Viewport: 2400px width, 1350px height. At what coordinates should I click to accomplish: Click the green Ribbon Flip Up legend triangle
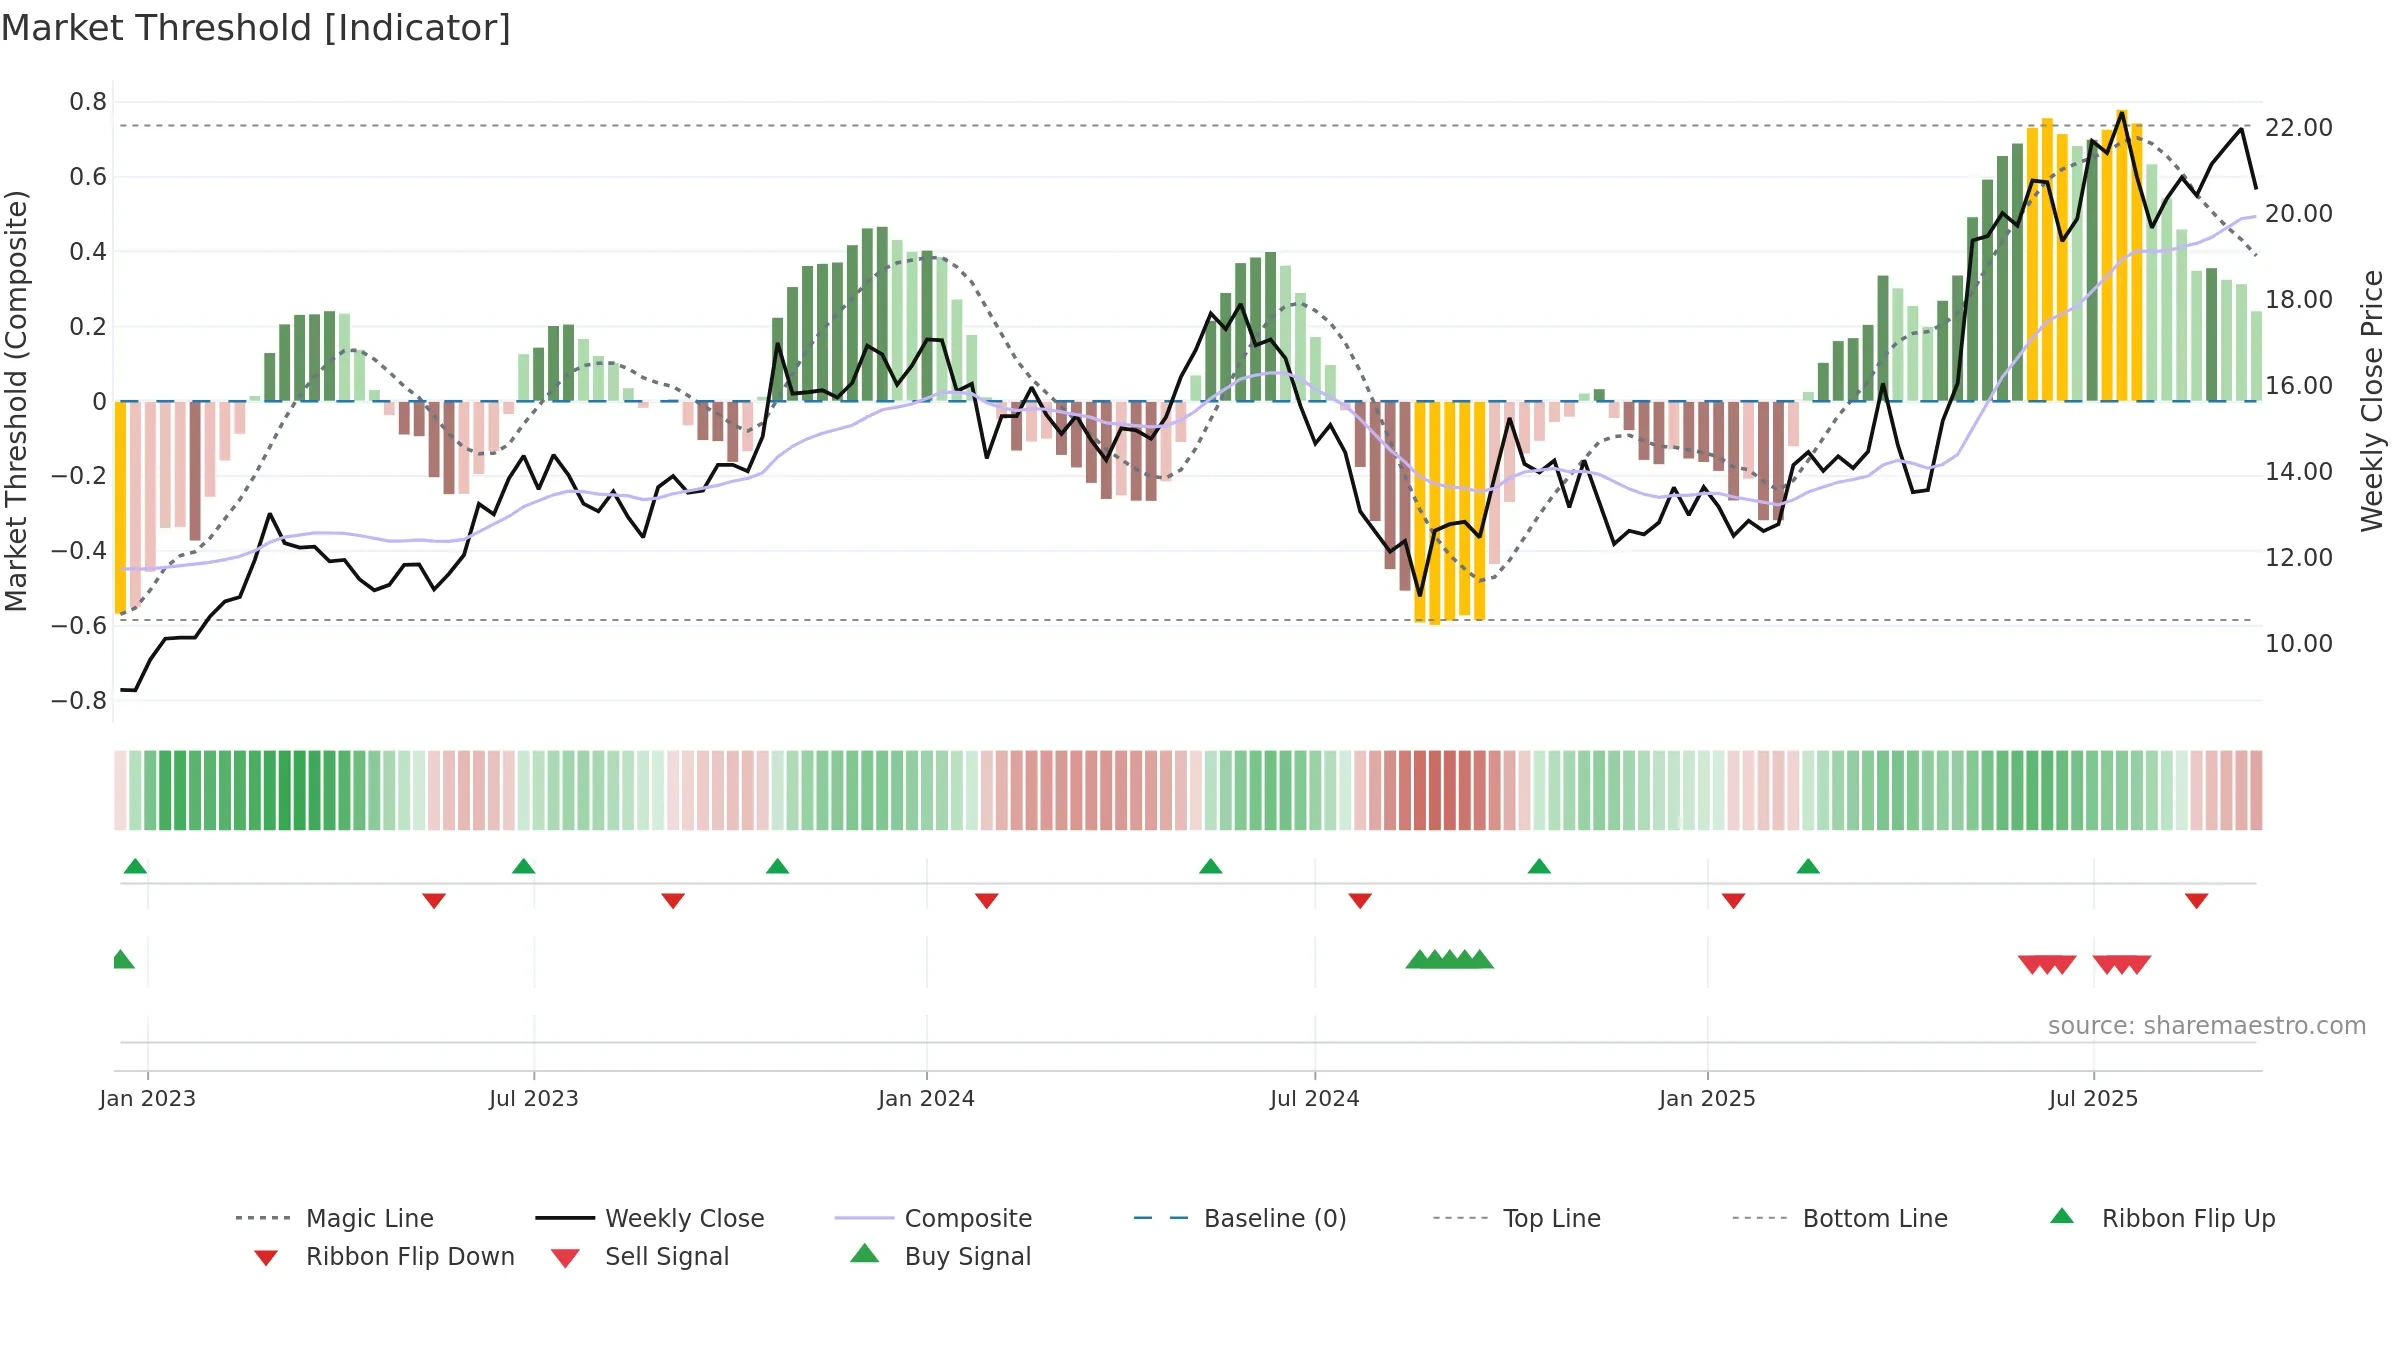(x=2062, y=1216)
